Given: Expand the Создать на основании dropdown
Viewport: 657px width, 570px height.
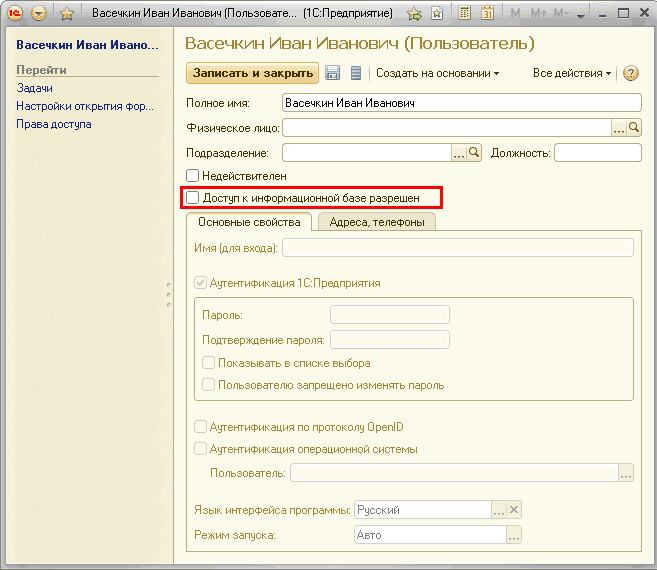Looking at the screenshot, I should point(437,73).
